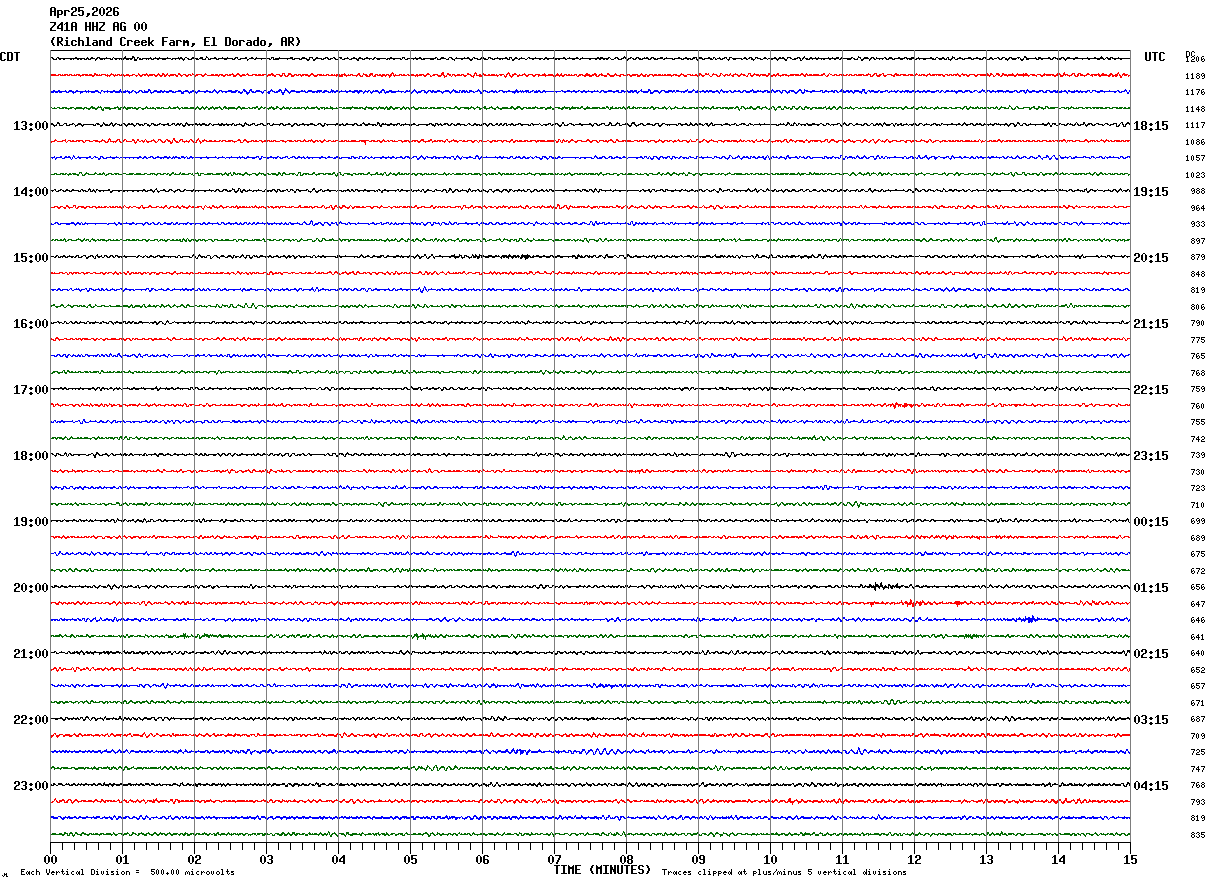Screen dimensions: 1210x886
Task: Click the DC offset value "742"
Action: click(x=1197, y=439)
